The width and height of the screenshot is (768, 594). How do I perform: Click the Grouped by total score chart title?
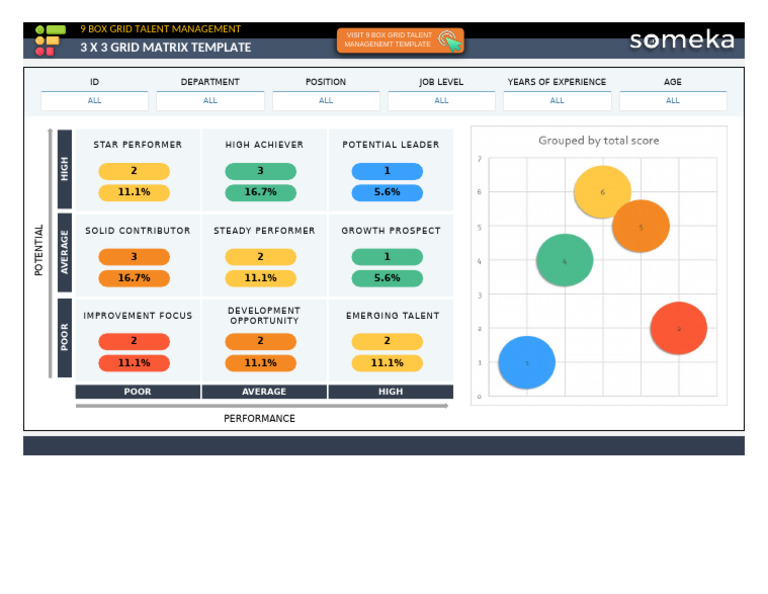(599, 141)
